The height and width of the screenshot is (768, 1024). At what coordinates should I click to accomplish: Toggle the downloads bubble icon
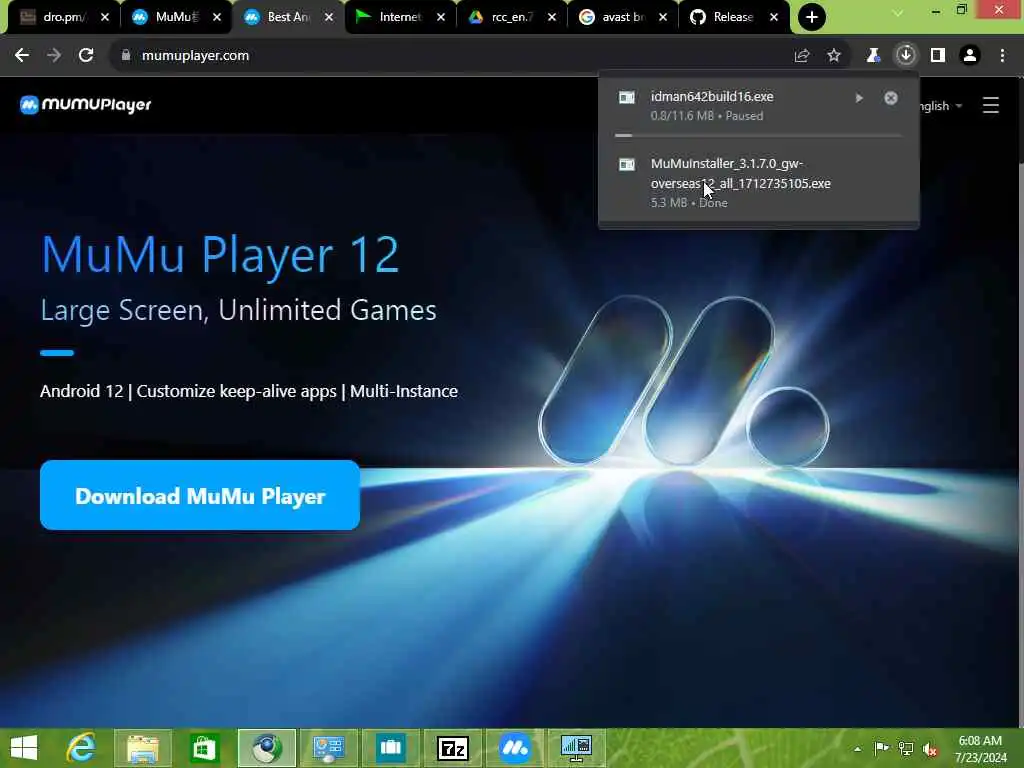[906, 56]
